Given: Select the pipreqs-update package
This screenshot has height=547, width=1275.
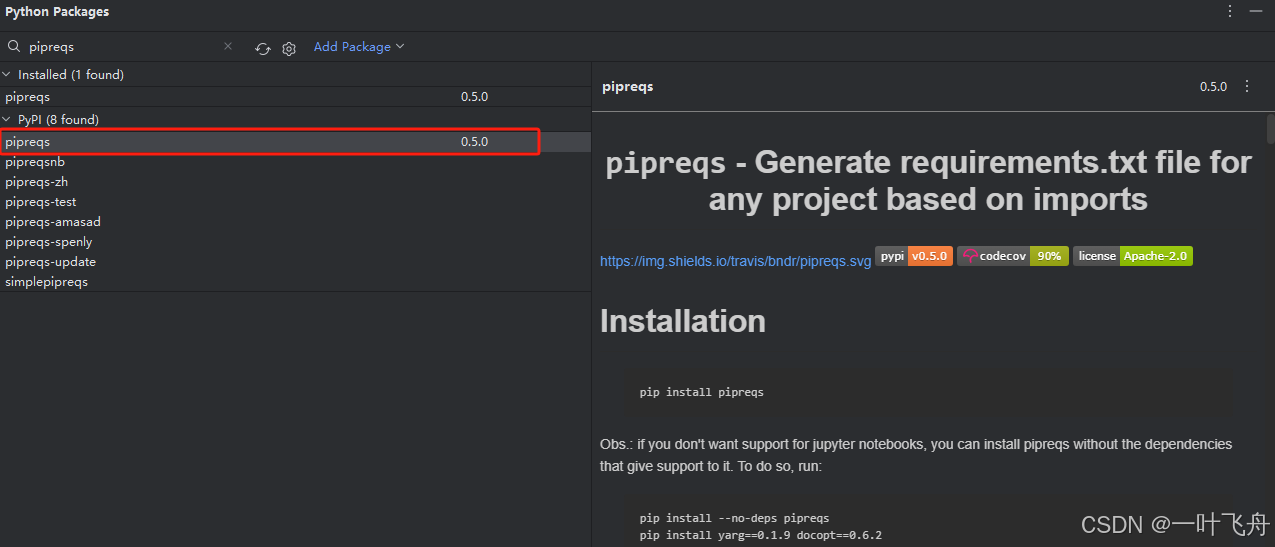Looking at the screenshot, I should [x=295, y=262].
